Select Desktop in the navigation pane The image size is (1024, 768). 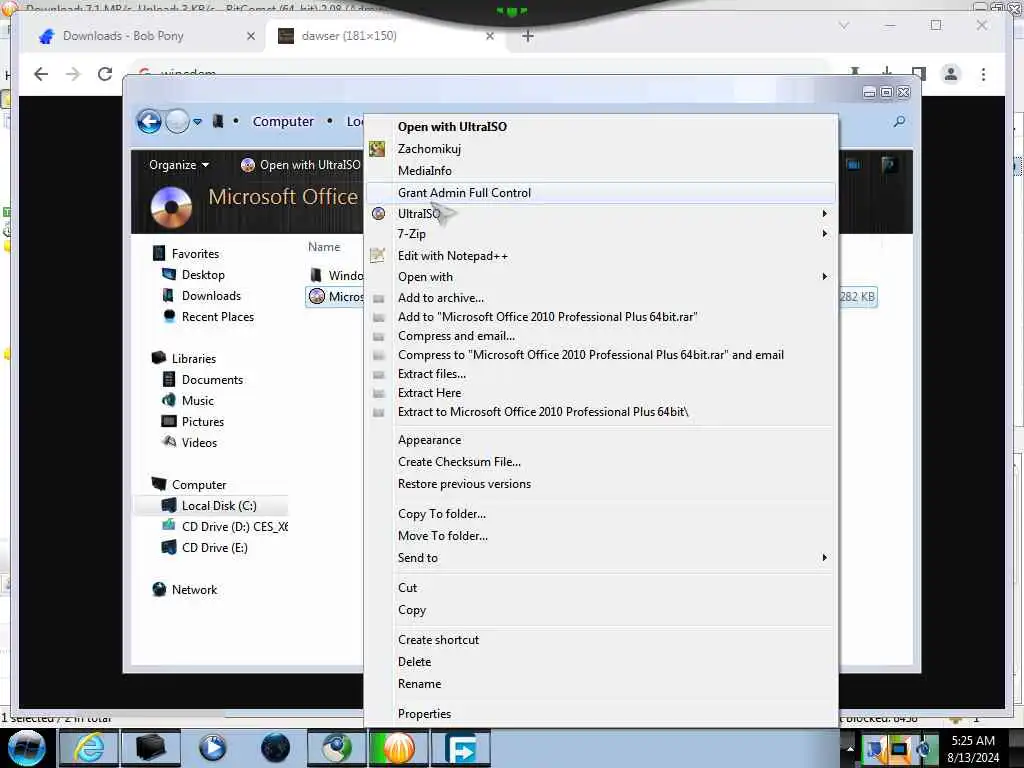click(x=203, y=275)
